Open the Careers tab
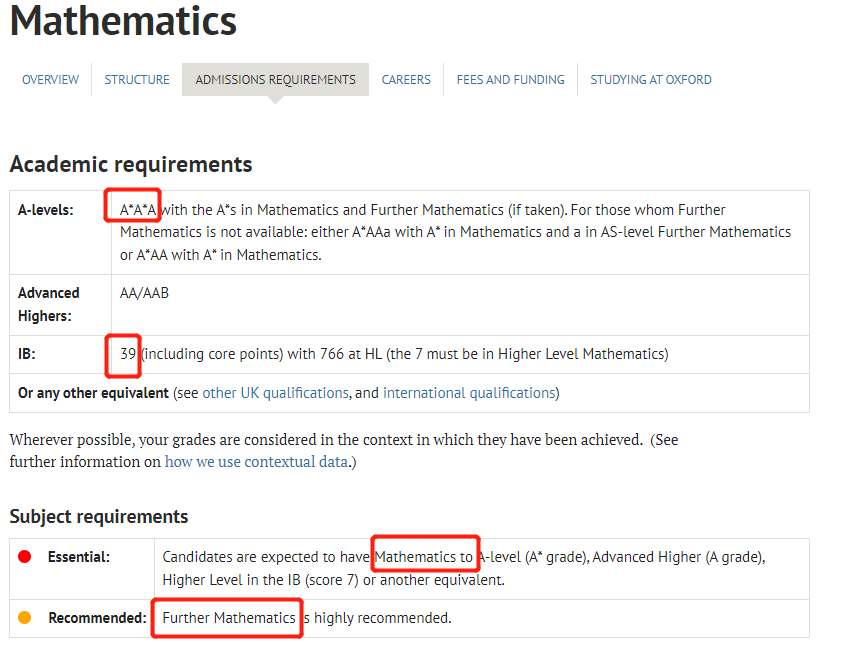 coord(406,79)
